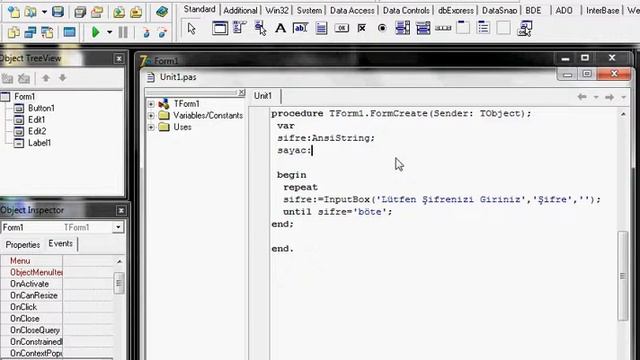640x360 pixels.
Task: Open the forward history dropdown in editor
Action: pyautogui.click(x=623, y=97)
